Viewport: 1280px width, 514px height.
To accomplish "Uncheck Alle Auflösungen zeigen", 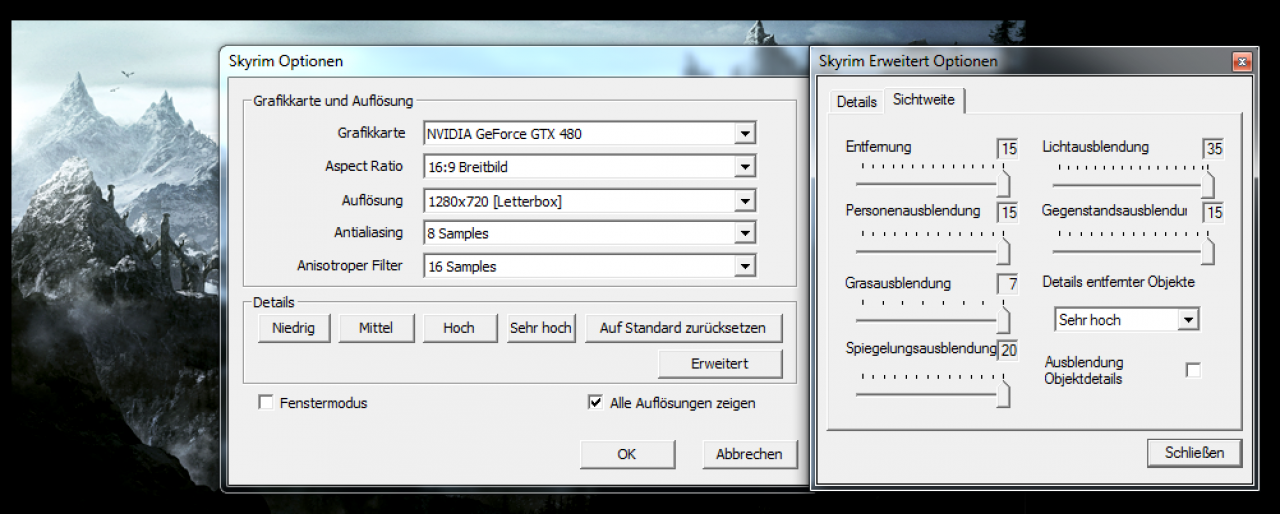I will click(596, 403).
